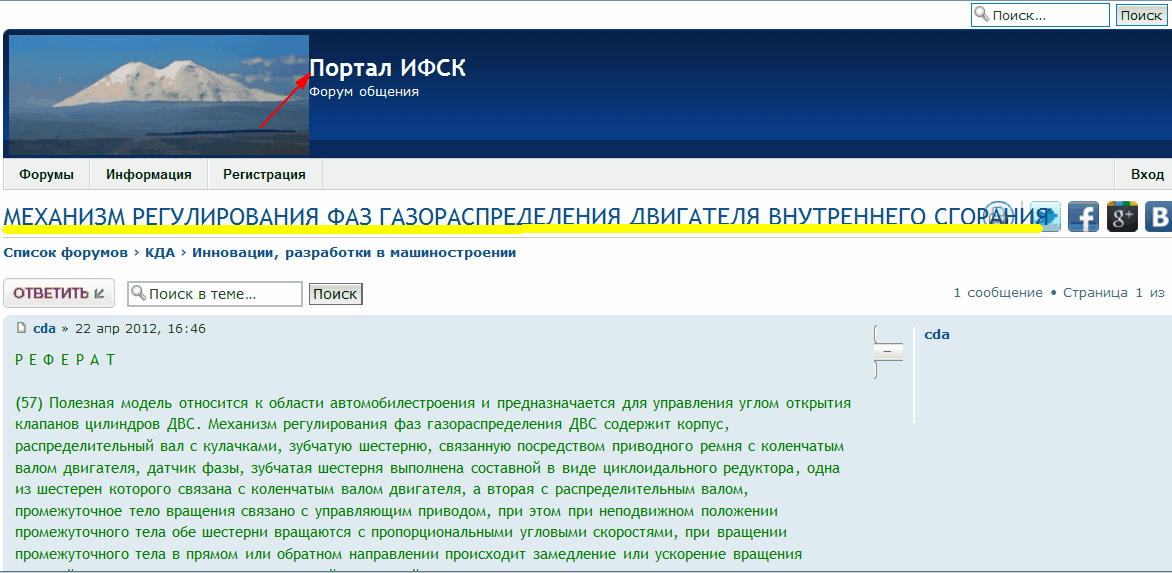Share topic on Facebook icon

click(1083, 217)
